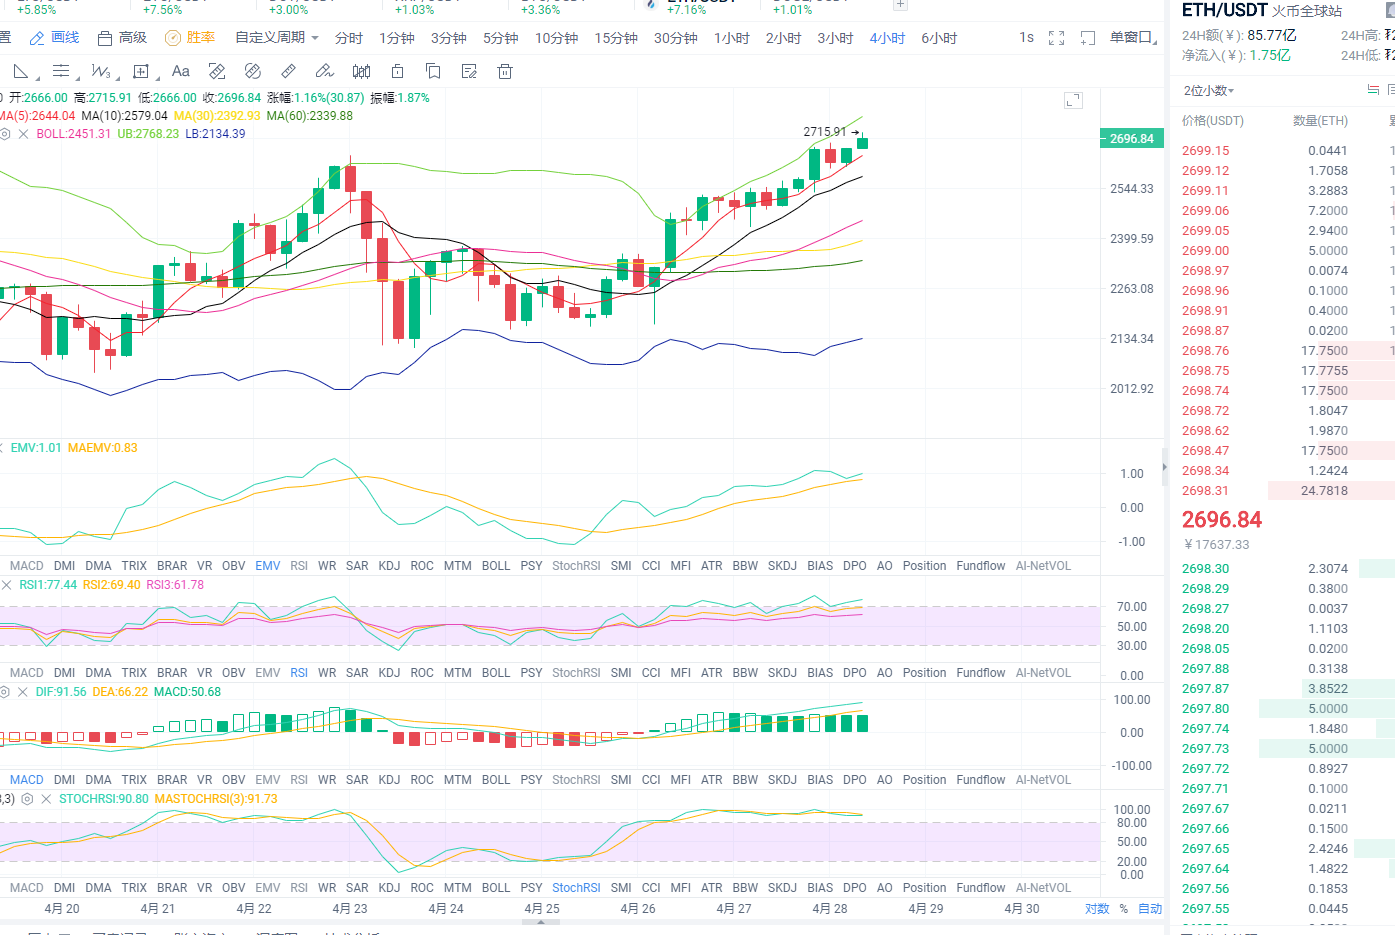1395x935 pixels.
Task: Click the 高级 advanced button
Action: [x=122, y=38]
